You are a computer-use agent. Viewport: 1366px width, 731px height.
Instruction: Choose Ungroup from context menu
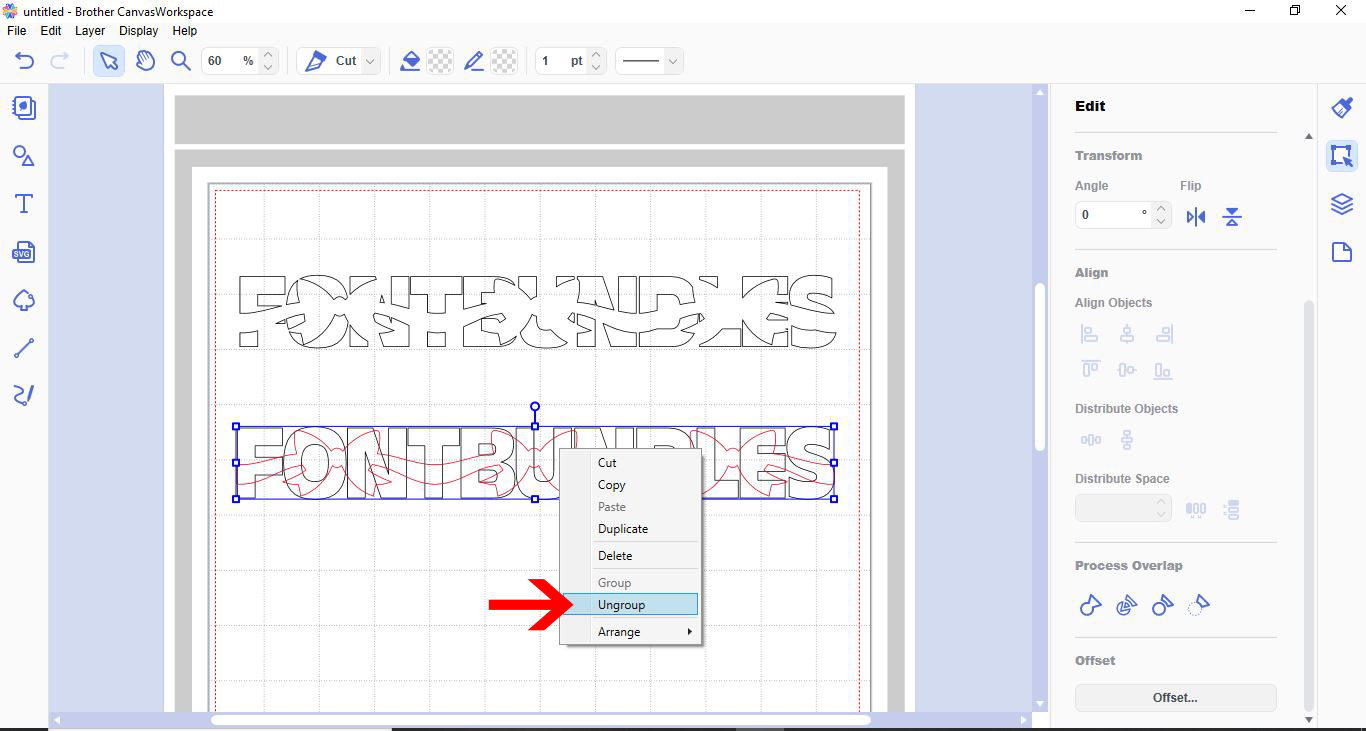632,605
